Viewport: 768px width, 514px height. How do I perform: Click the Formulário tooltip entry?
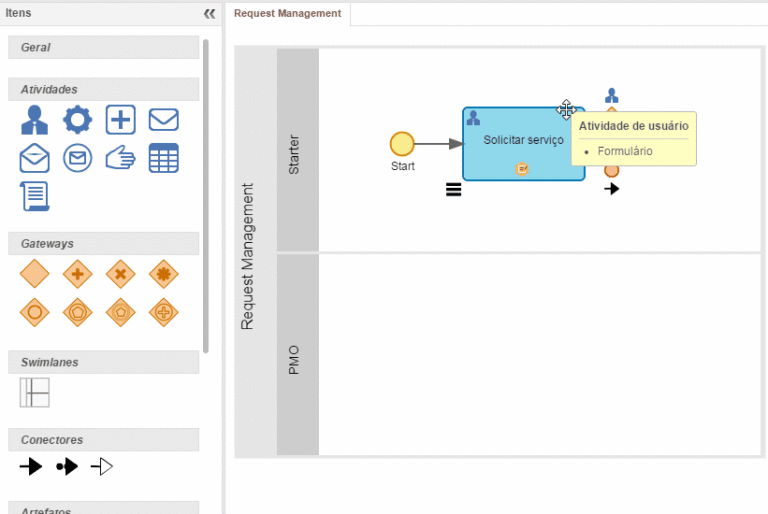pos(625,151)
